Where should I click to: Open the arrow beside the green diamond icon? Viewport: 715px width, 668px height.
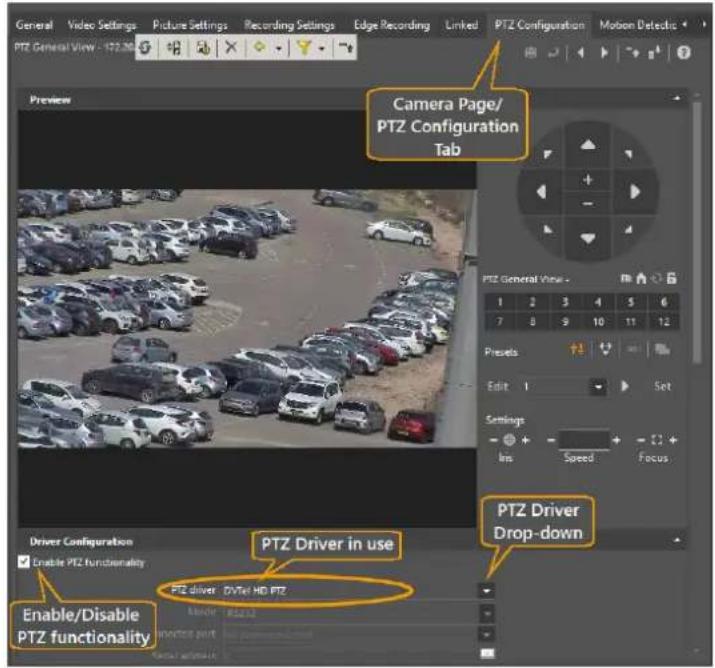pos(279,48)
